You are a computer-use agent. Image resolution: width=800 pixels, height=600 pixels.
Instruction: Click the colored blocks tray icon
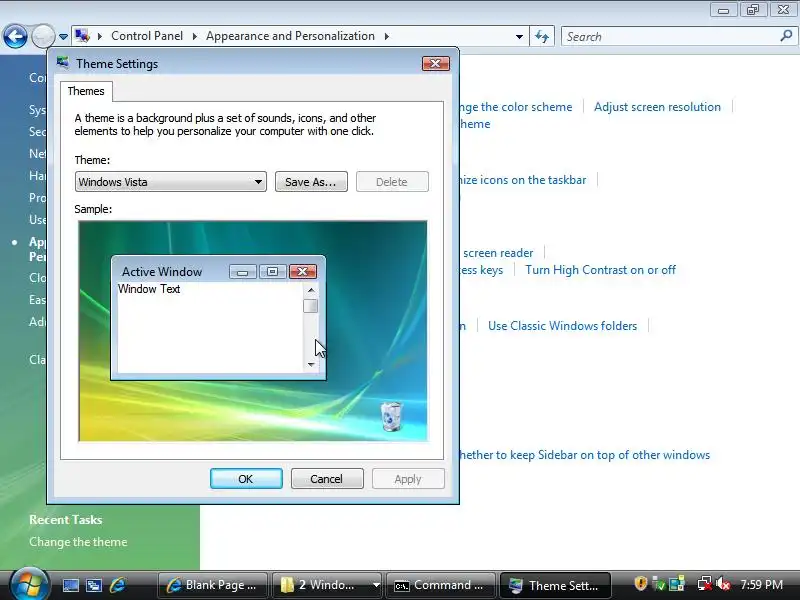(x=677, y=584)
